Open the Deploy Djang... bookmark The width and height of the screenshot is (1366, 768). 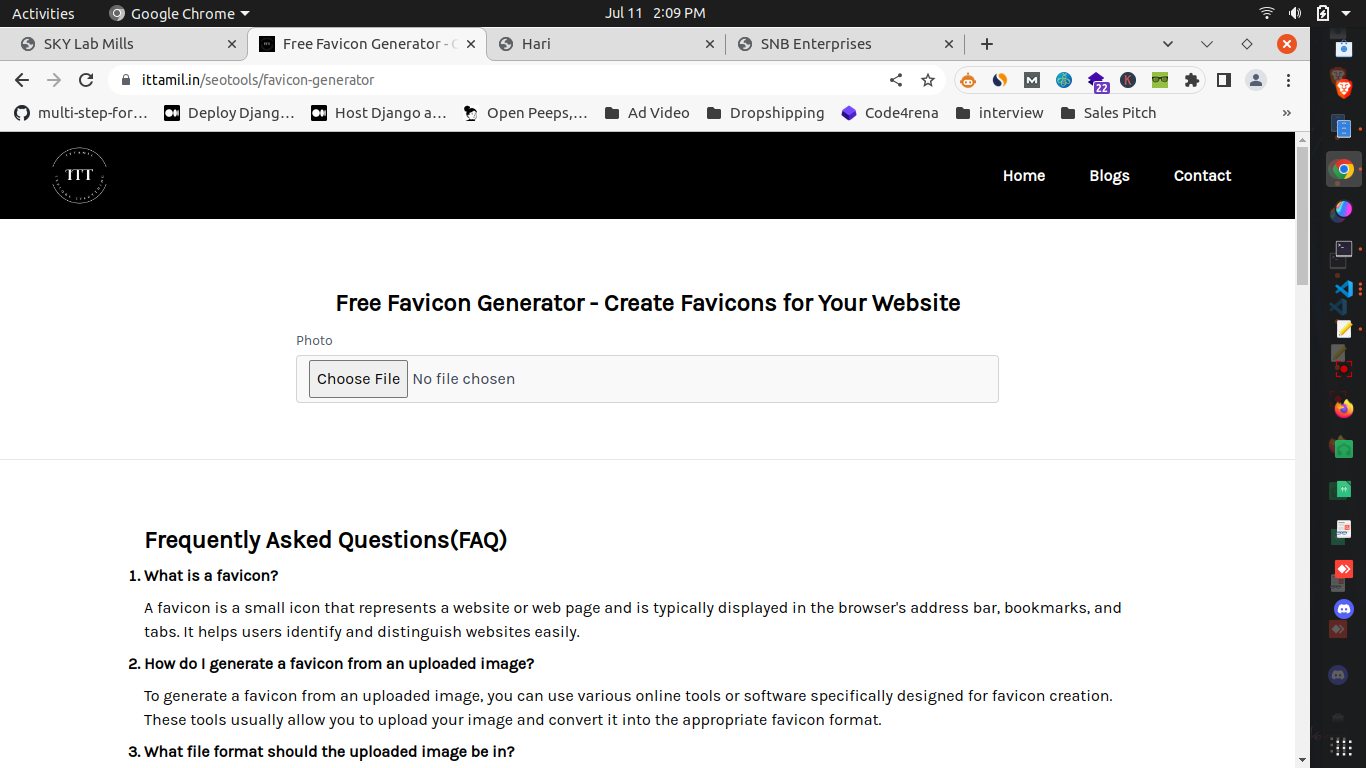point(230,113)
